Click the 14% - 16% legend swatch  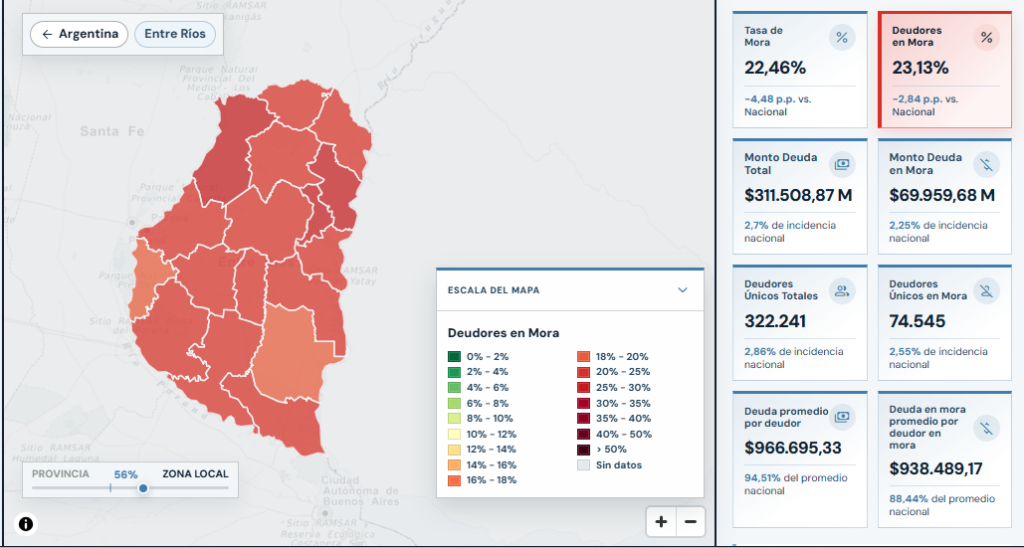[454, 465]
